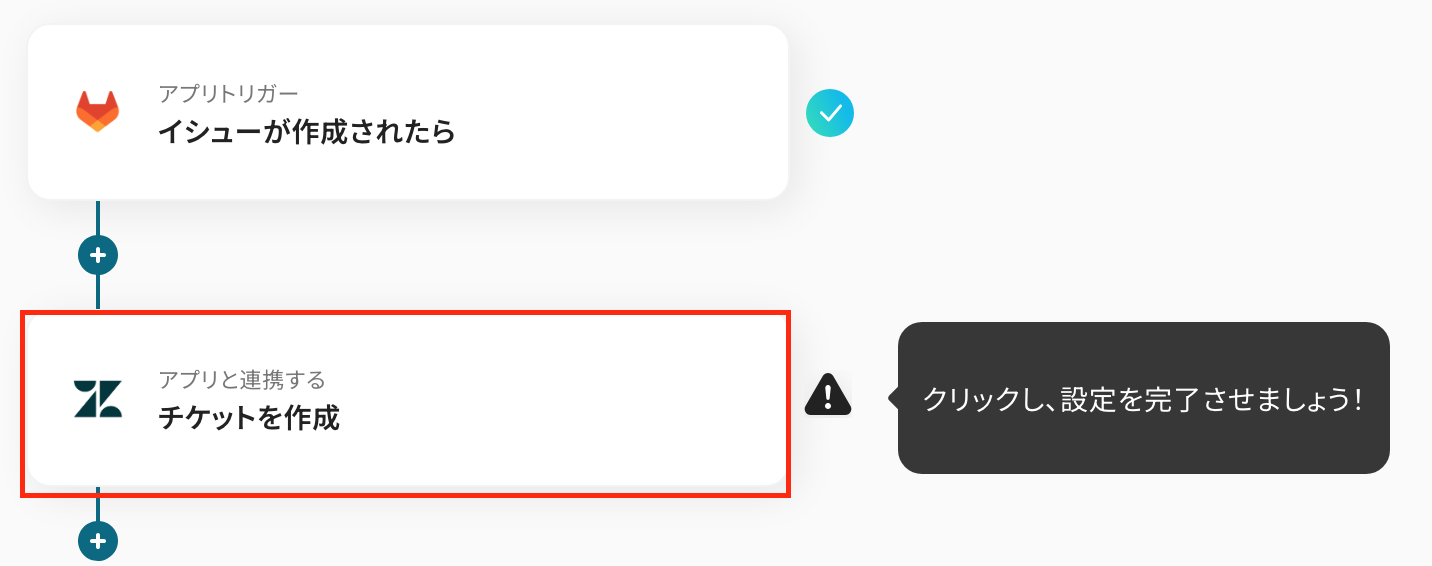Viewport: 1432px width, 566px height.
Task: Select the GitLab trigger card's blank area
Action: pyautogui.click(x=600, y=112)
